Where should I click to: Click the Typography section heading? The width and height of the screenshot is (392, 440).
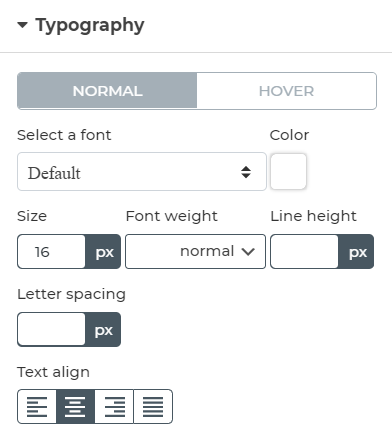[90, 25]
